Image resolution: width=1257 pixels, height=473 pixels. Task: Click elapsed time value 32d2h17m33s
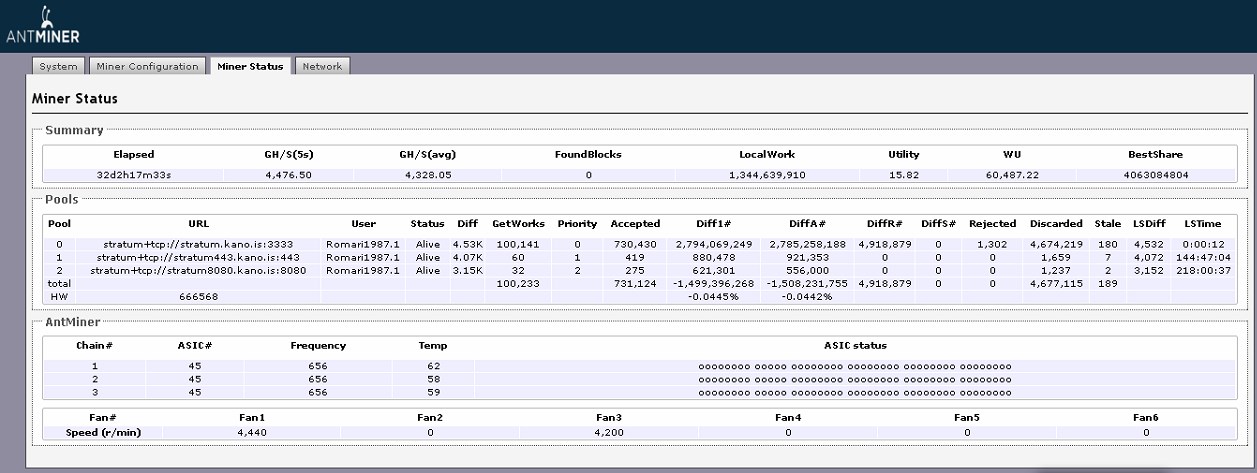(x=133, y=175)
